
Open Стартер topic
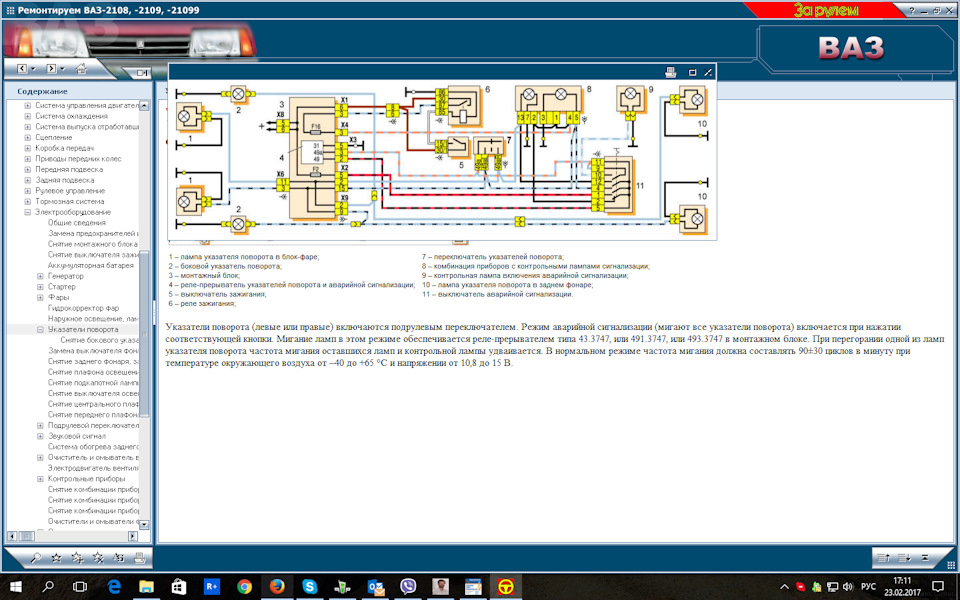[61, 287]
